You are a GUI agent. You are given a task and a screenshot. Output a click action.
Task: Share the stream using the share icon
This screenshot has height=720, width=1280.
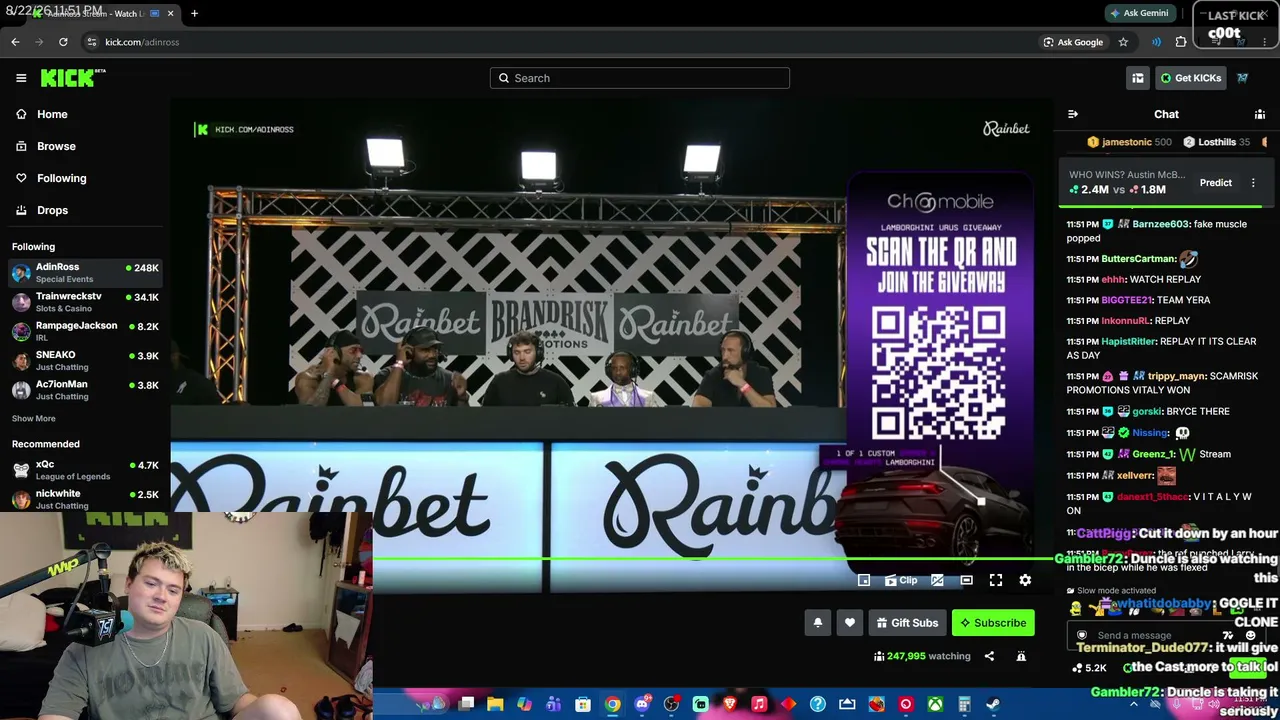coord(989,656)
